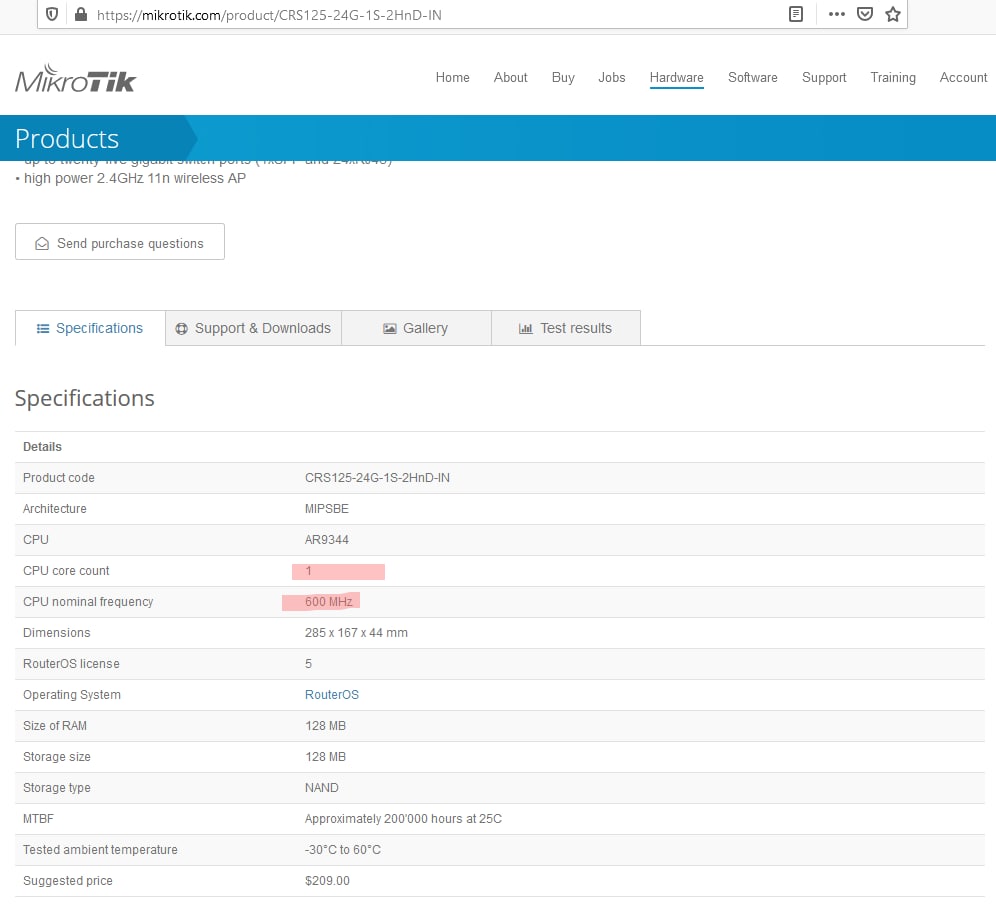Open the Software menu item

tap(753, 78)
